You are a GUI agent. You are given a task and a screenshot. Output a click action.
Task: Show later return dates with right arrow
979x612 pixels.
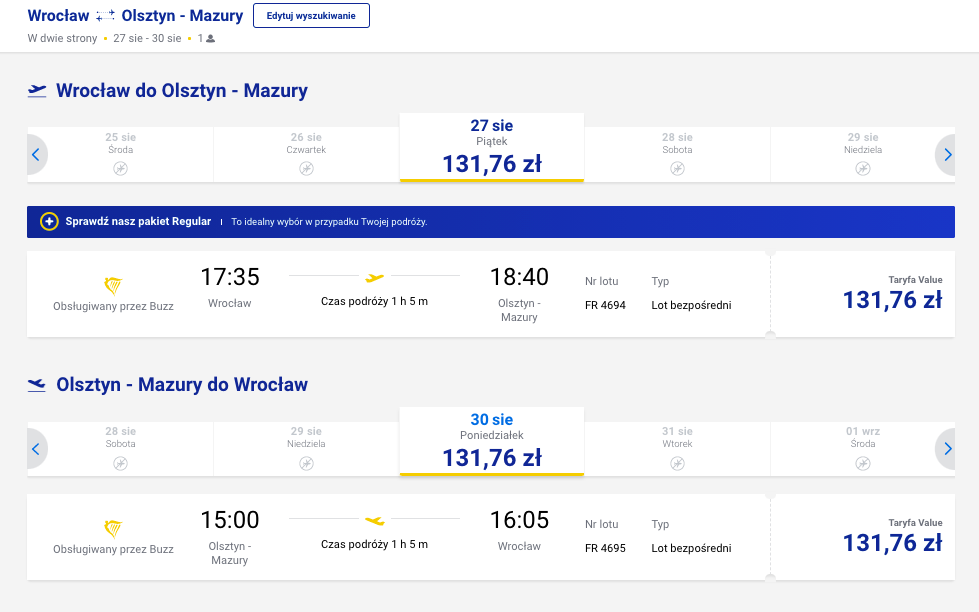[947, 448]
